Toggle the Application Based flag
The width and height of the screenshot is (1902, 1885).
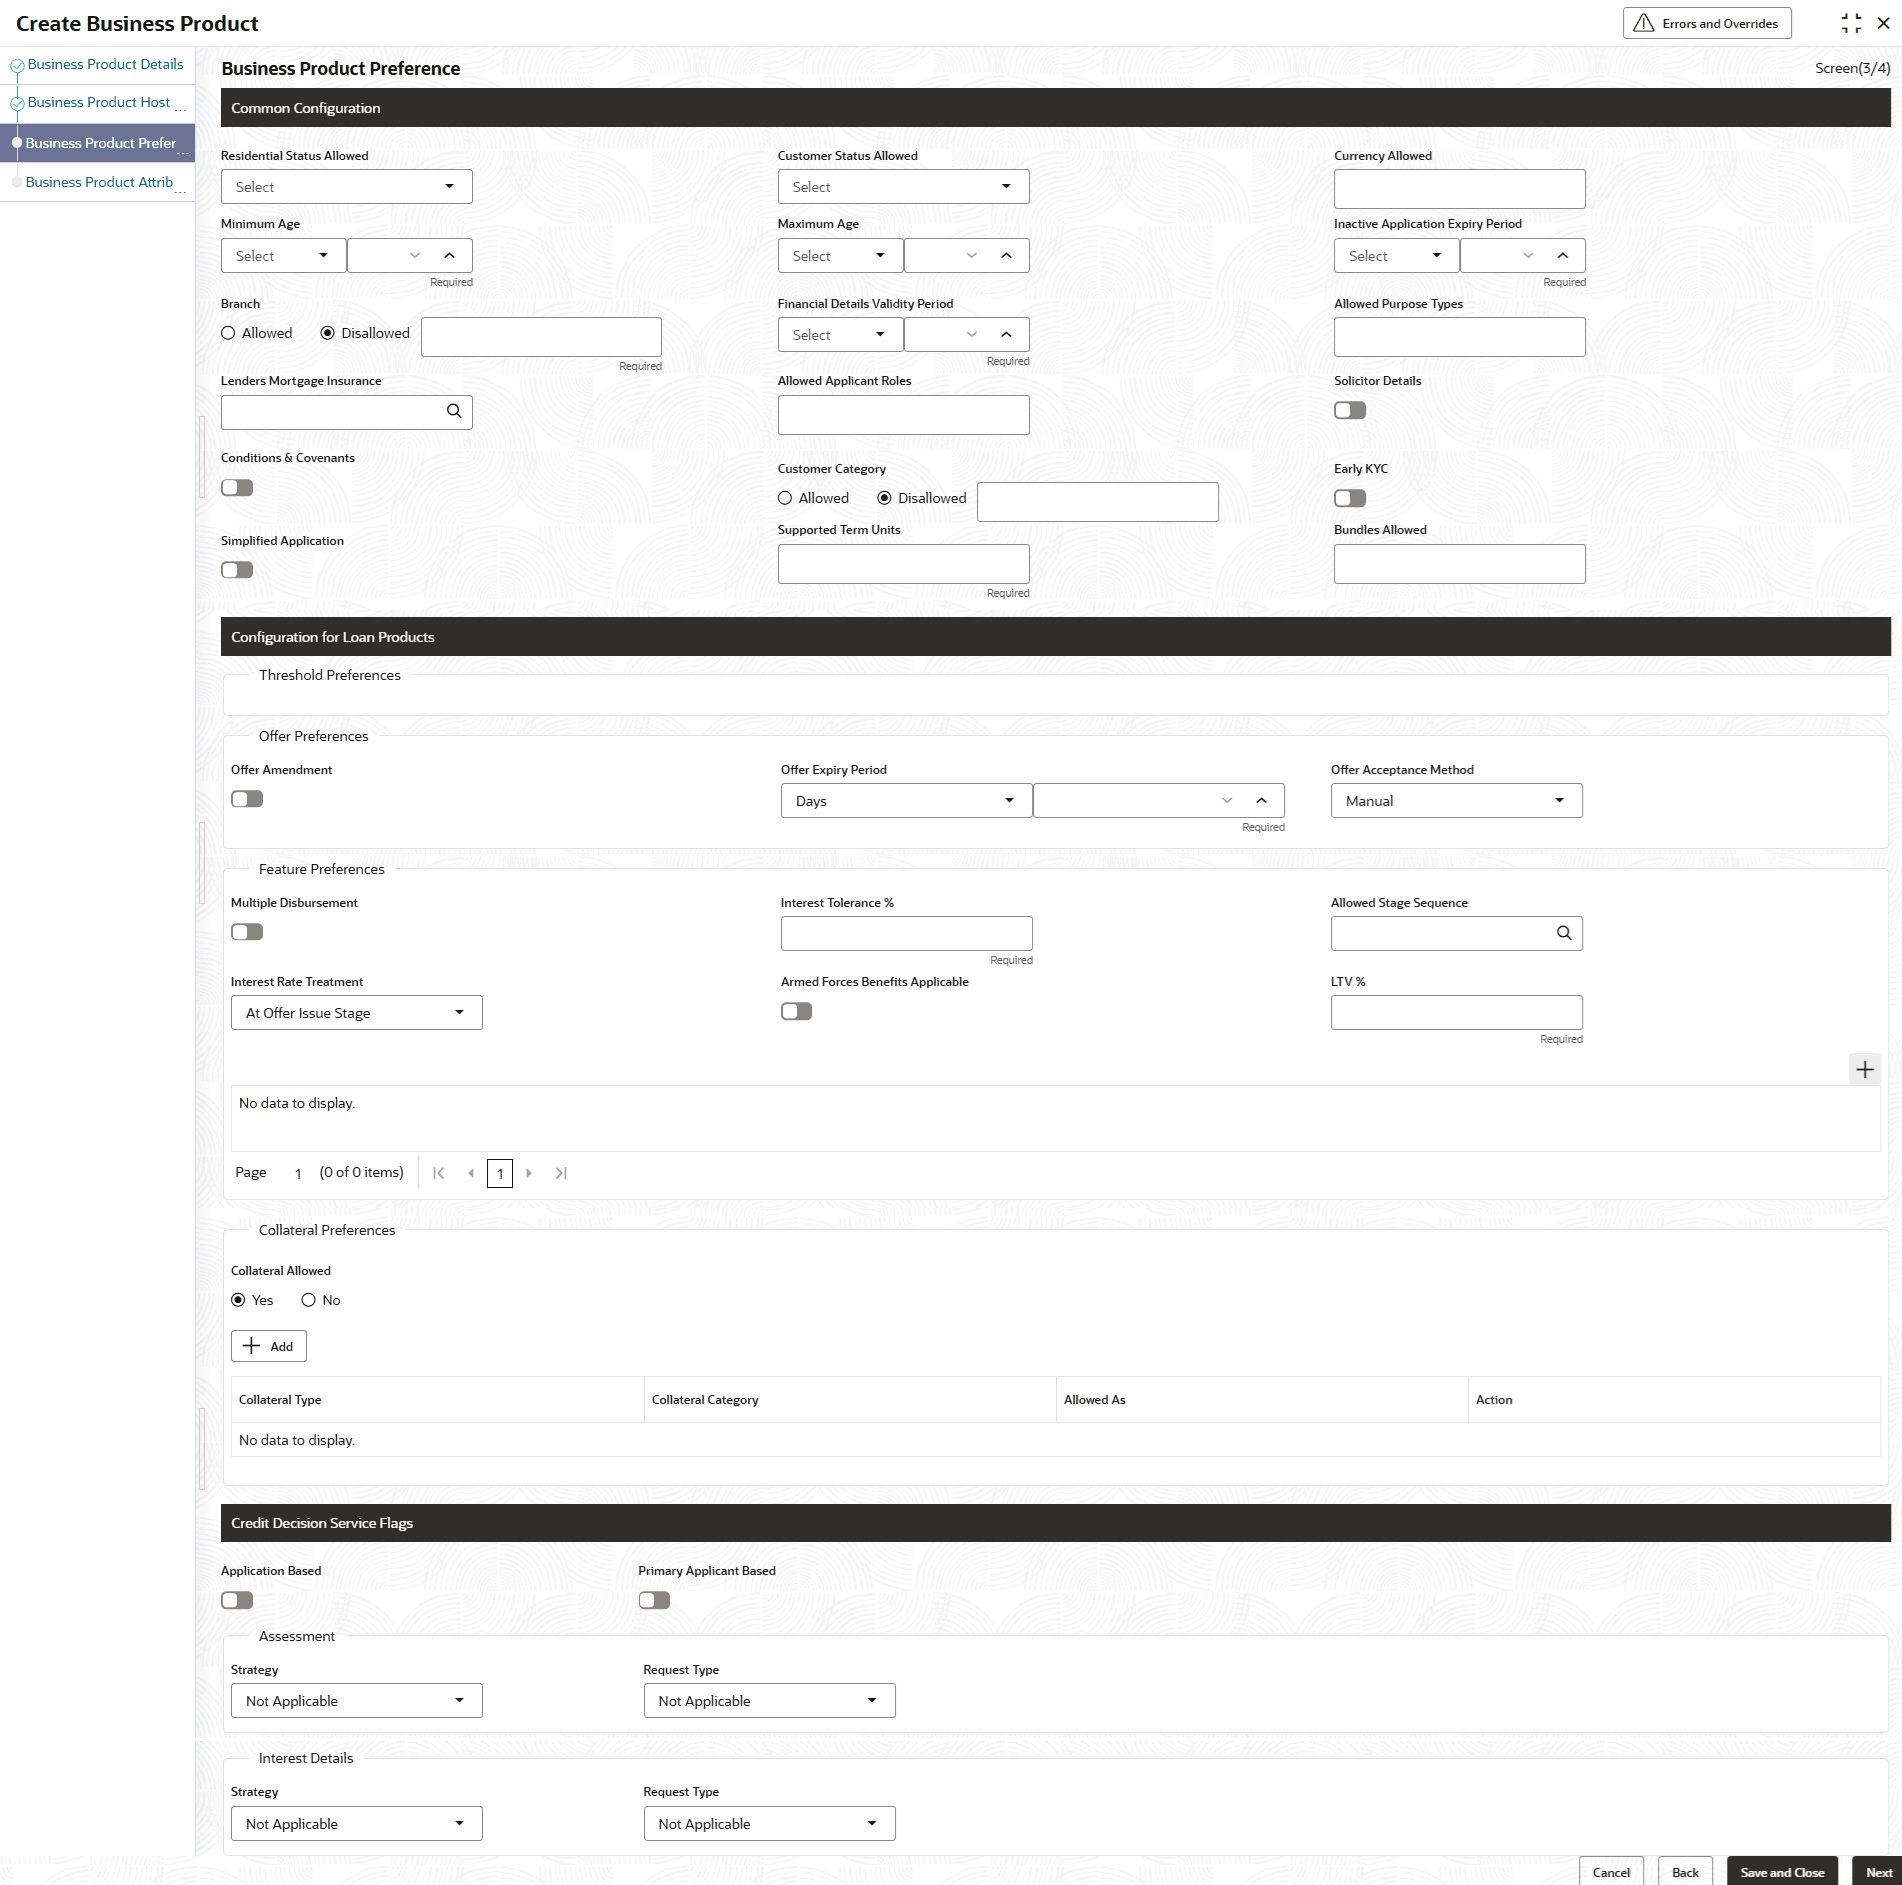[237, 1600]
